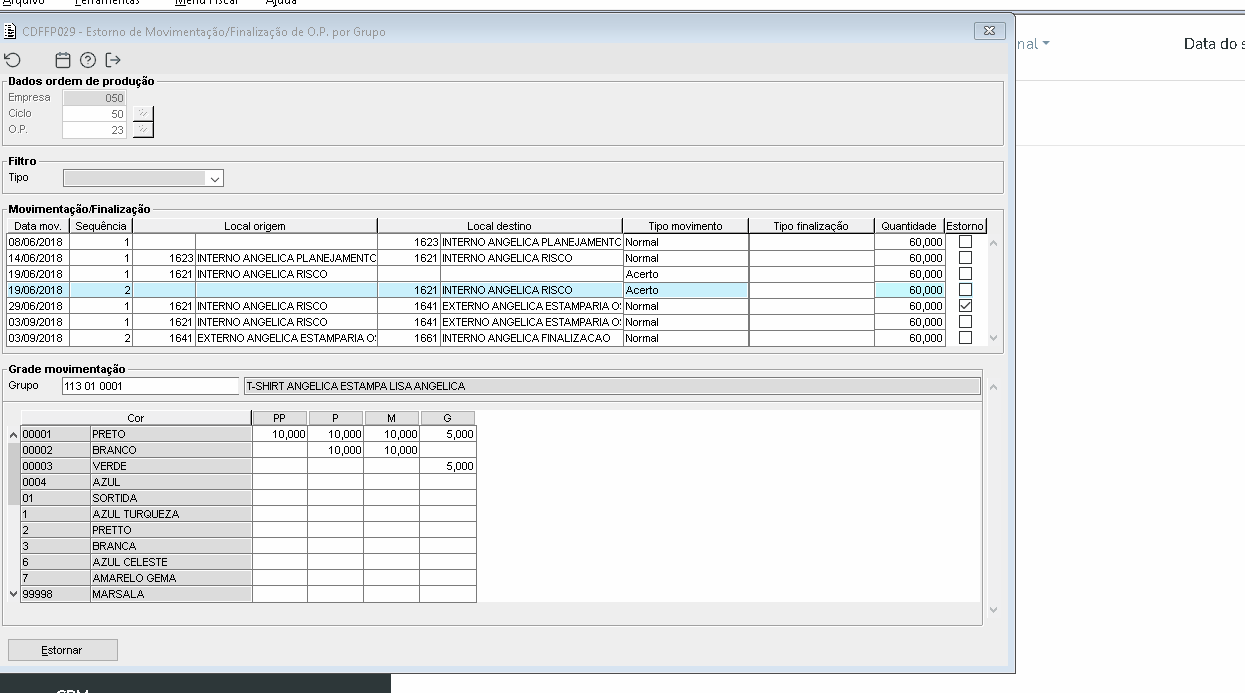The height and width of the screenshot is (693, 1245).
Task: Select the 14/06/2018 date cell
Action: tap(39, 258)
